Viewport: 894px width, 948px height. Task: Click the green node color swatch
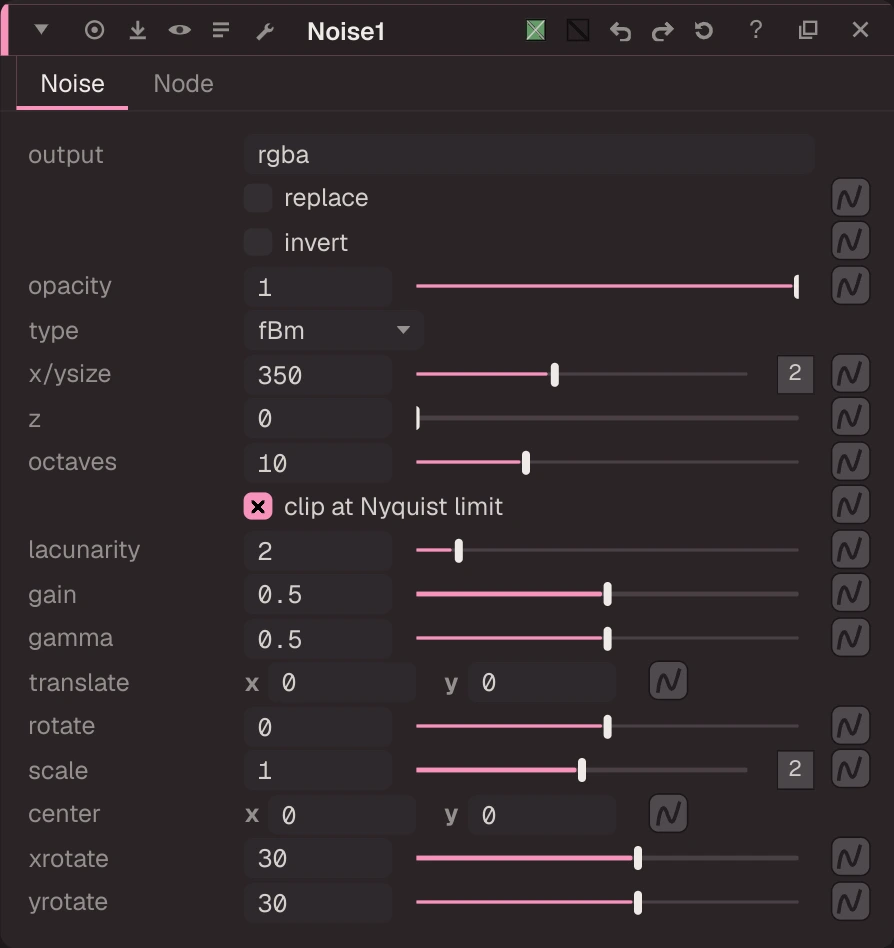coord(536,30)
